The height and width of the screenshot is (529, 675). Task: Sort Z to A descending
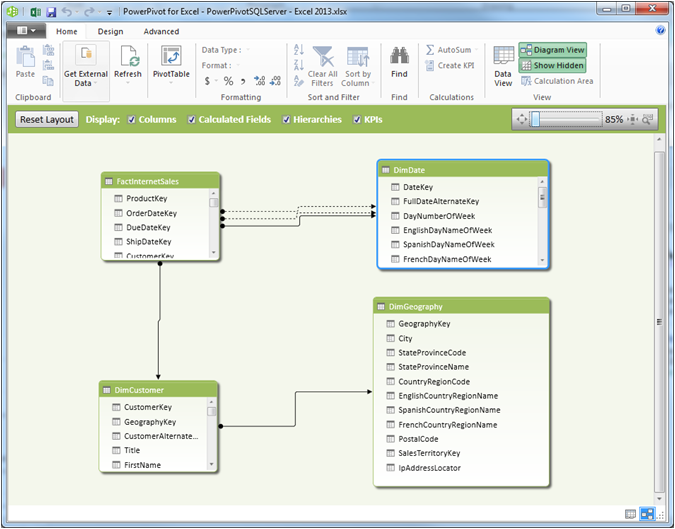(x=299, y=65)
